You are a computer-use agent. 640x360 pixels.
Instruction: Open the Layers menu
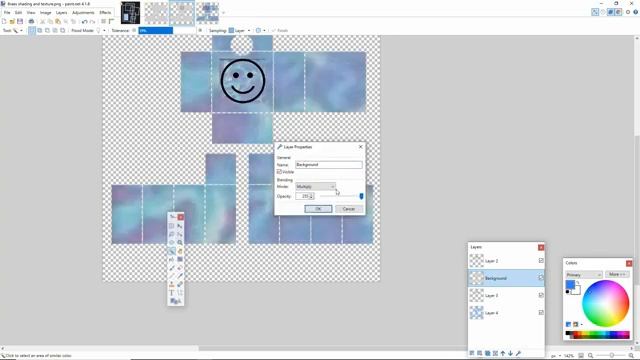(62, 13)
